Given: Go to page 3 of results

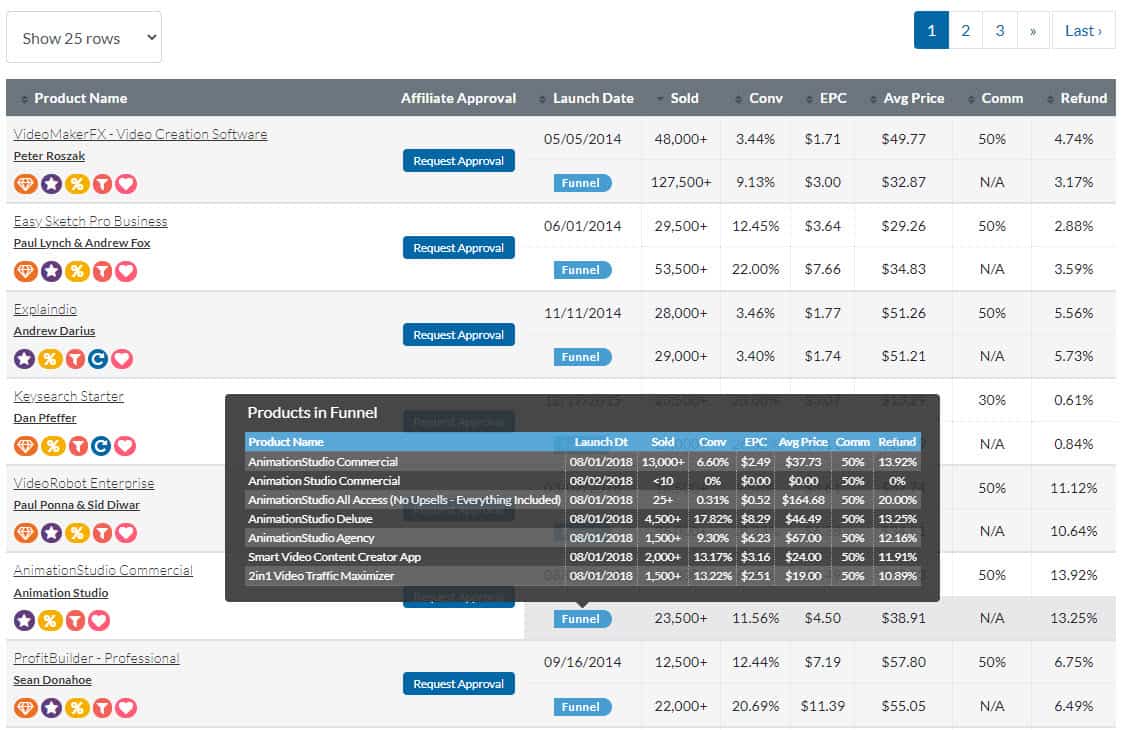Looking at the screenshot, I should click(x=1000, y=30).
